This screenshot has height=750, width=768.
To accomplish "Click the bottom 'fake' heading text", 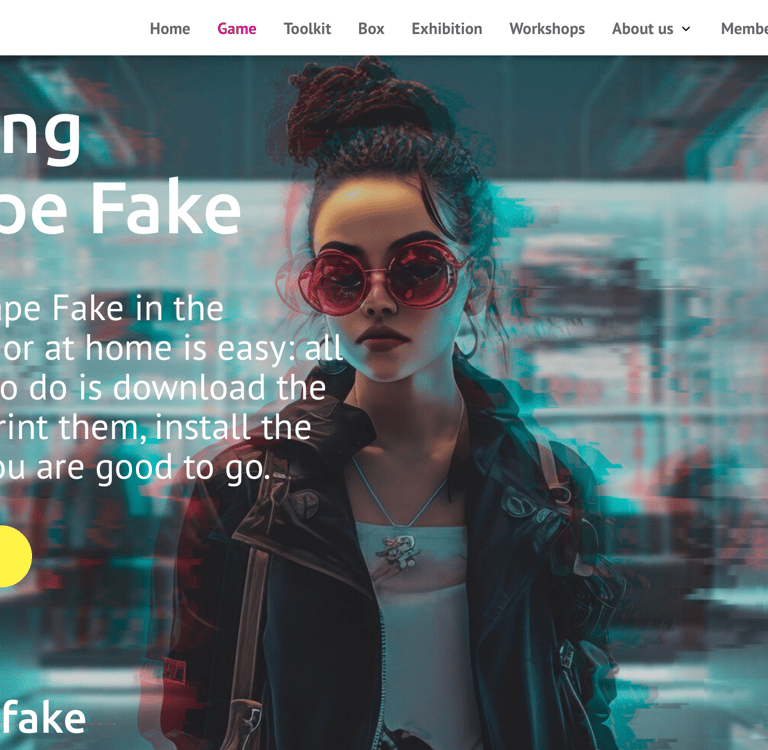I will (43, 718).
